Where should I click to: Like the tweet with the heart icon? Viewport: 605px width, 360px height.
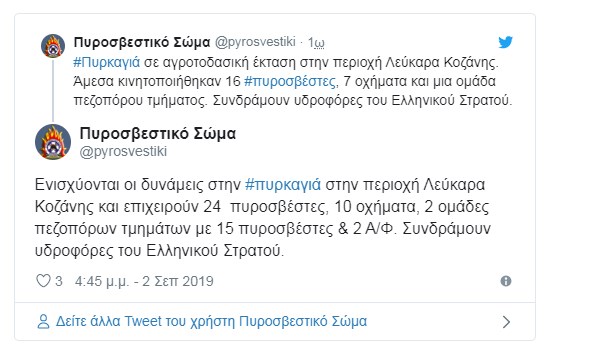click(43, 281)
